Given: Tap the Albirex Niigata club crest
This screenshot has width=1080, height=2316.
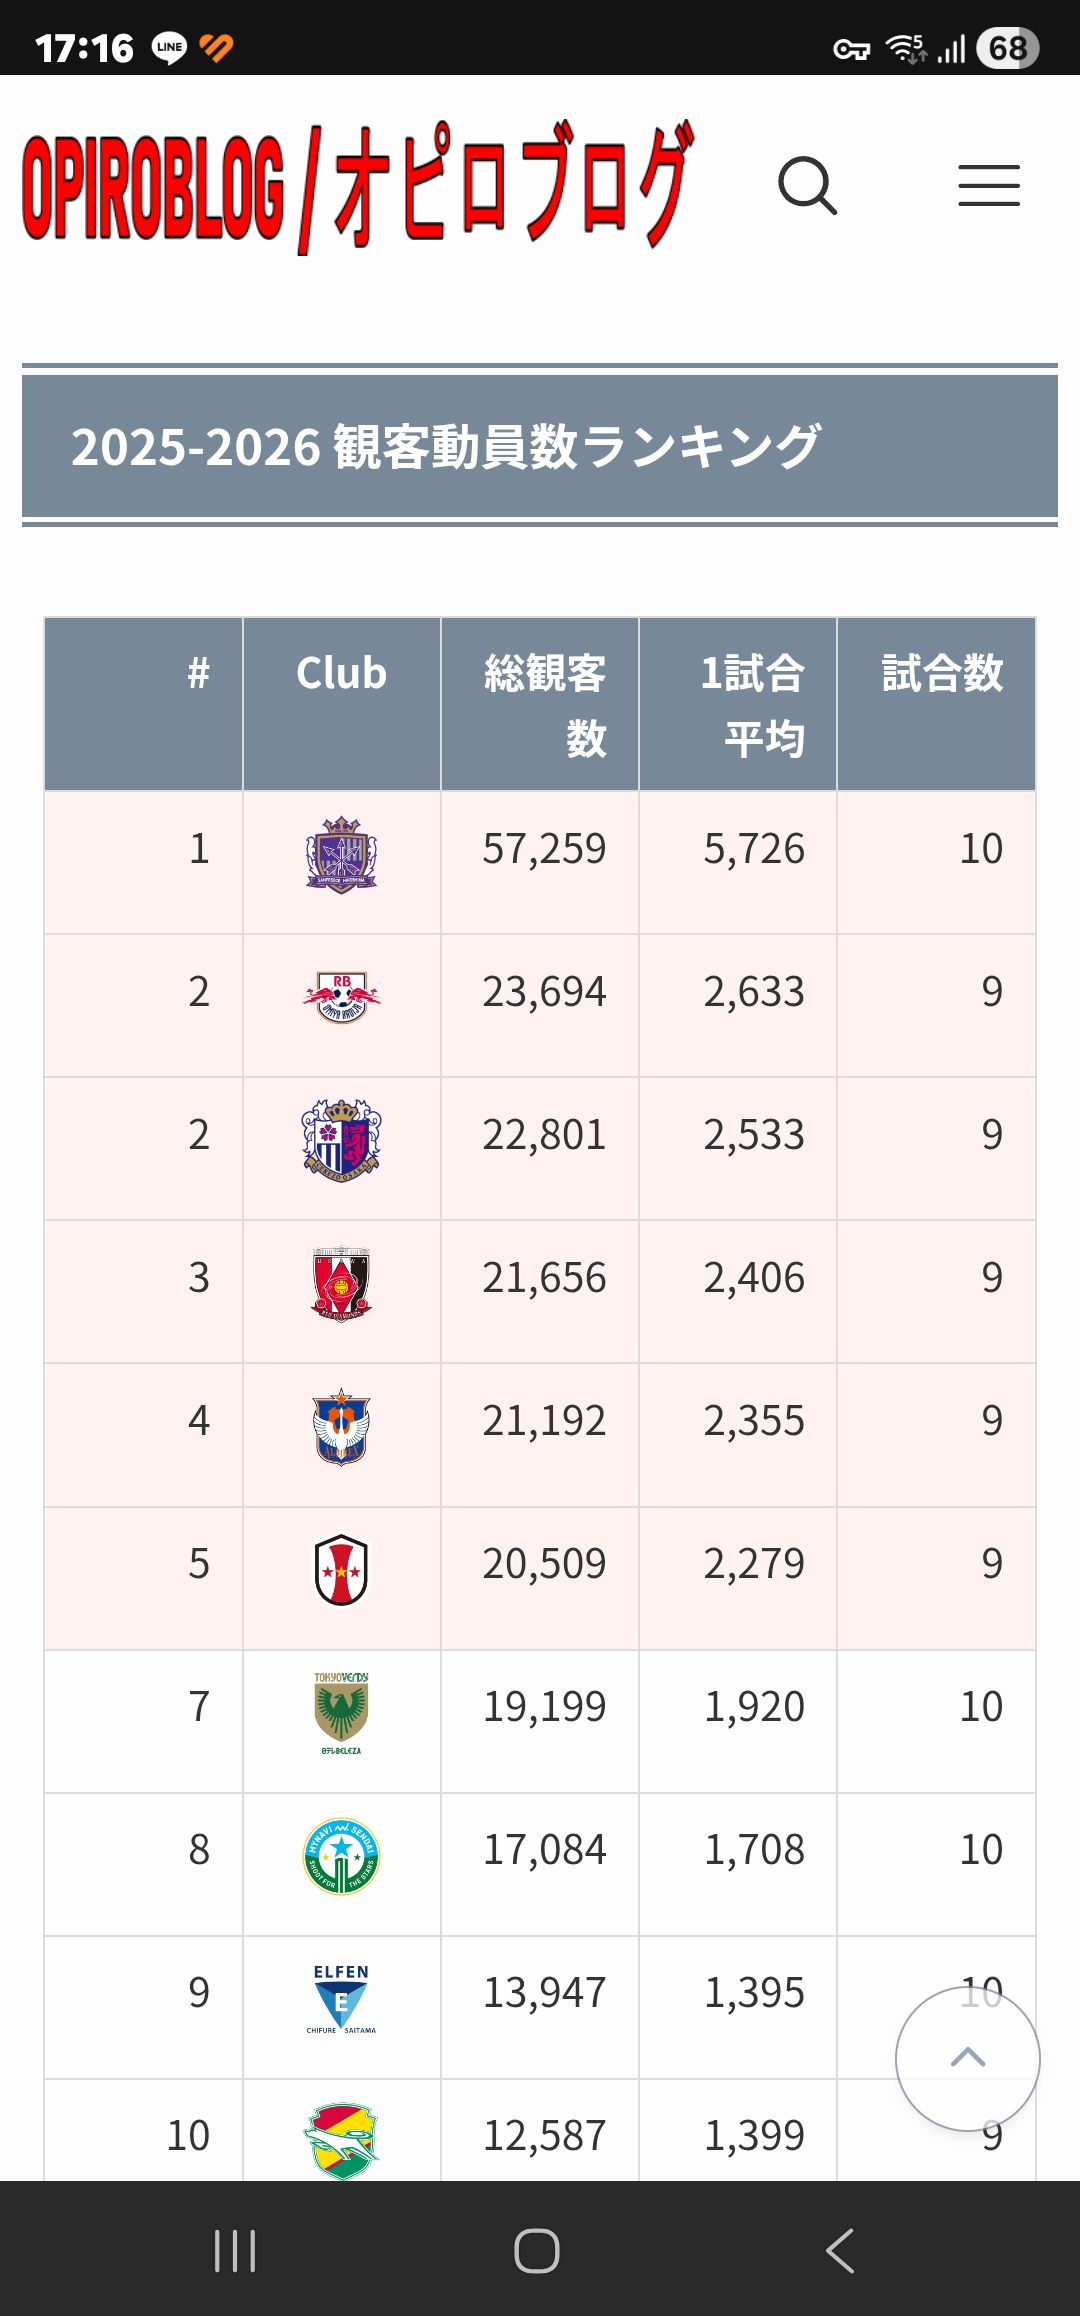Looking at the screenshot, I should [x=341, y=1427].
